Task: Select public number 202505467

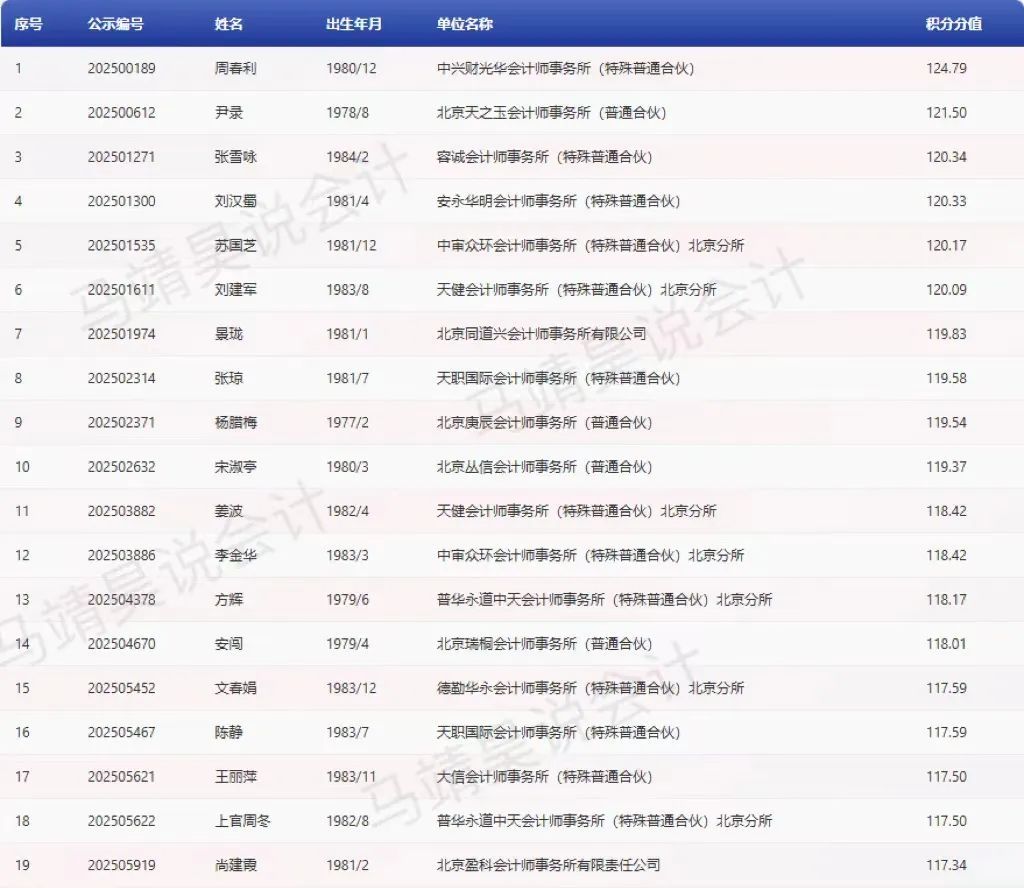Action: pos(121,733)
